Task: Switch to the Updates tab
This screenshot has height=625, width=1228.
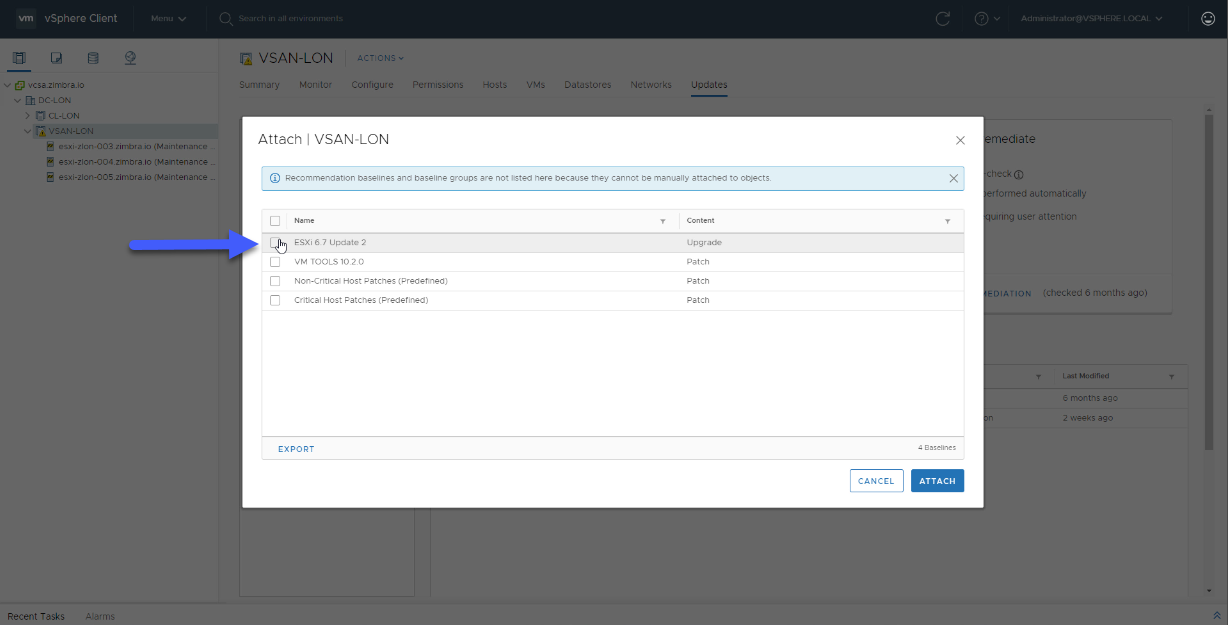Action: point(709,85)
